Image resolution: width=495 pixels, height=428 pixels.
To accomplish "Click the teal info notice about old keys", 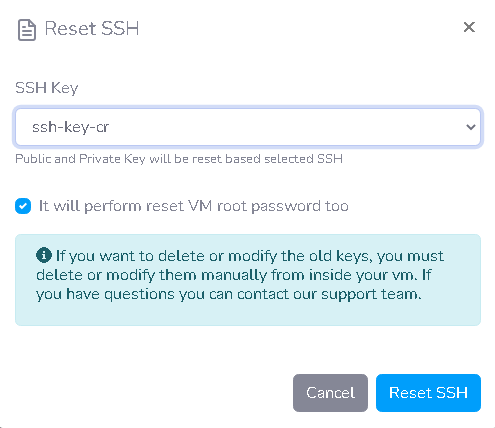I will coord(248,280).
